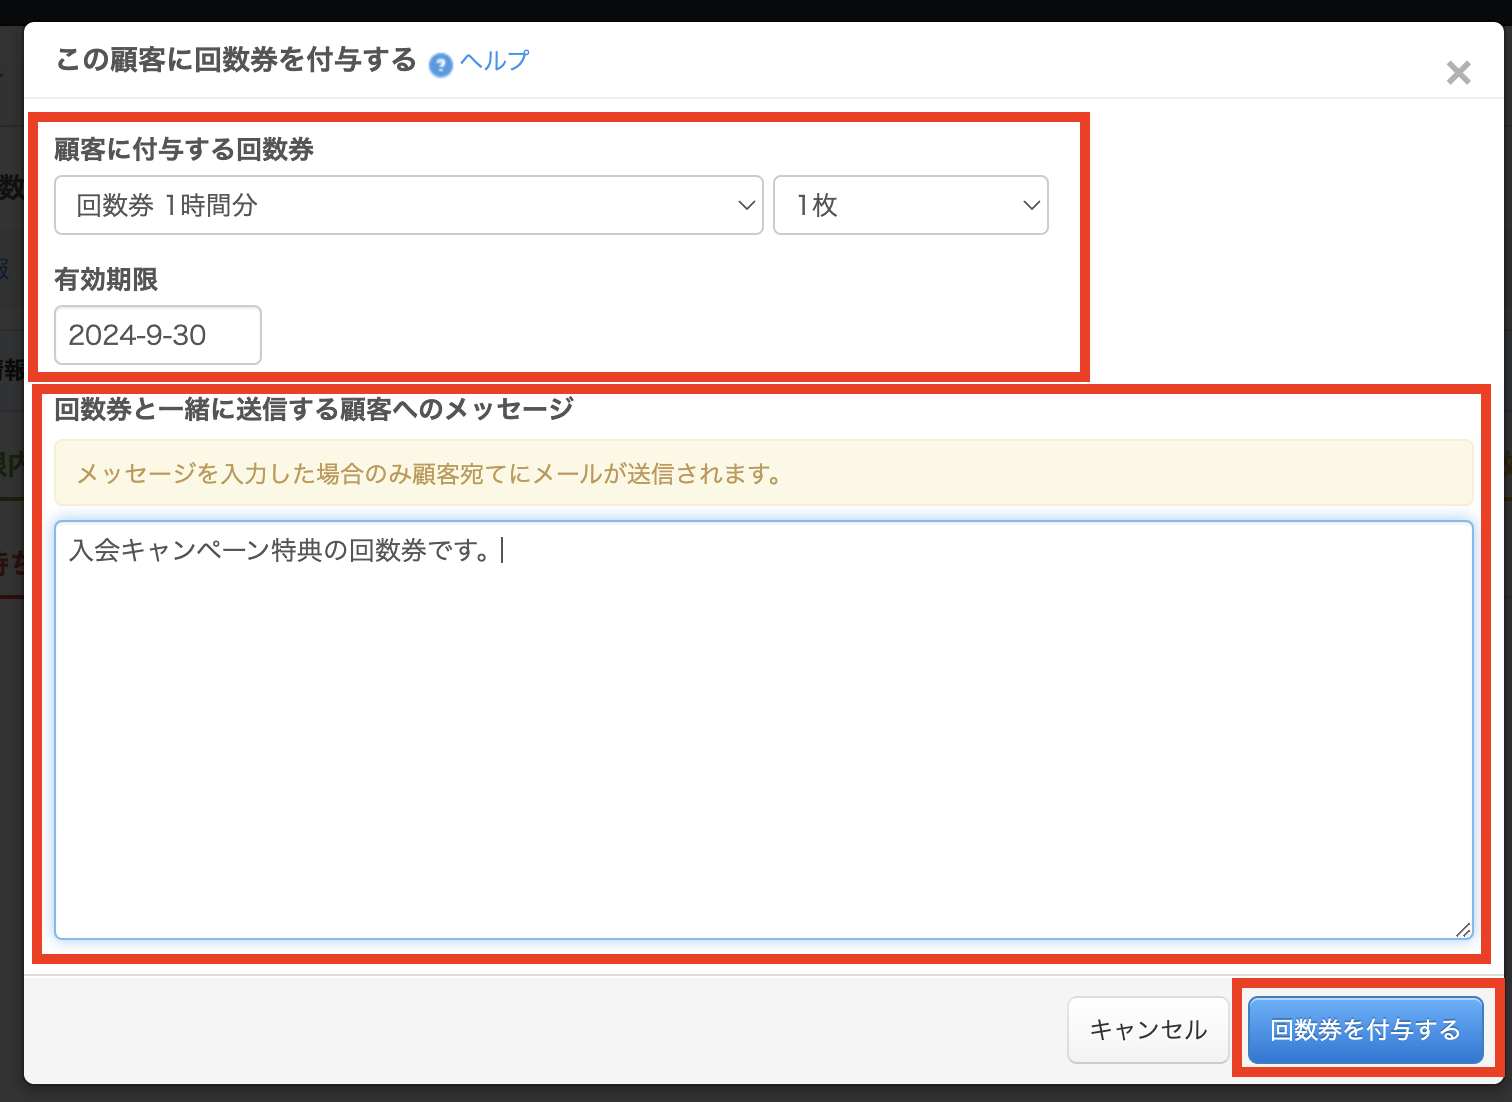The width and height of the screenshot is (1512, 1102).
Task: Click on the typed text 入会キャンペーン特典の回数券です。
Action: (x=280, y=551)
